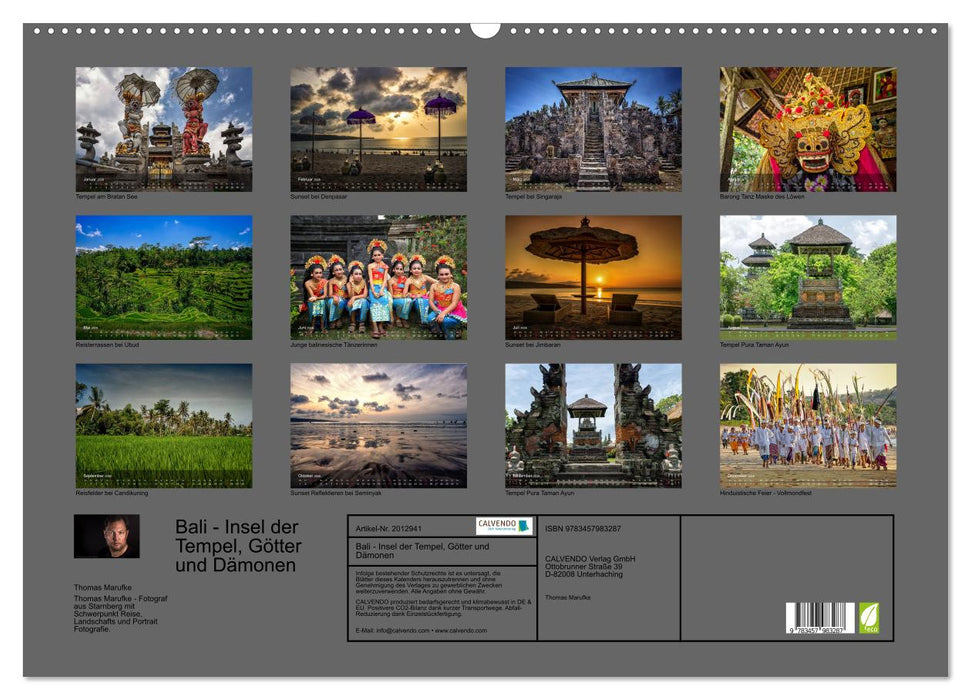
Task: Select the November 'Tempel Pura Taman Ayun' image
Action: tap(592, 425)
